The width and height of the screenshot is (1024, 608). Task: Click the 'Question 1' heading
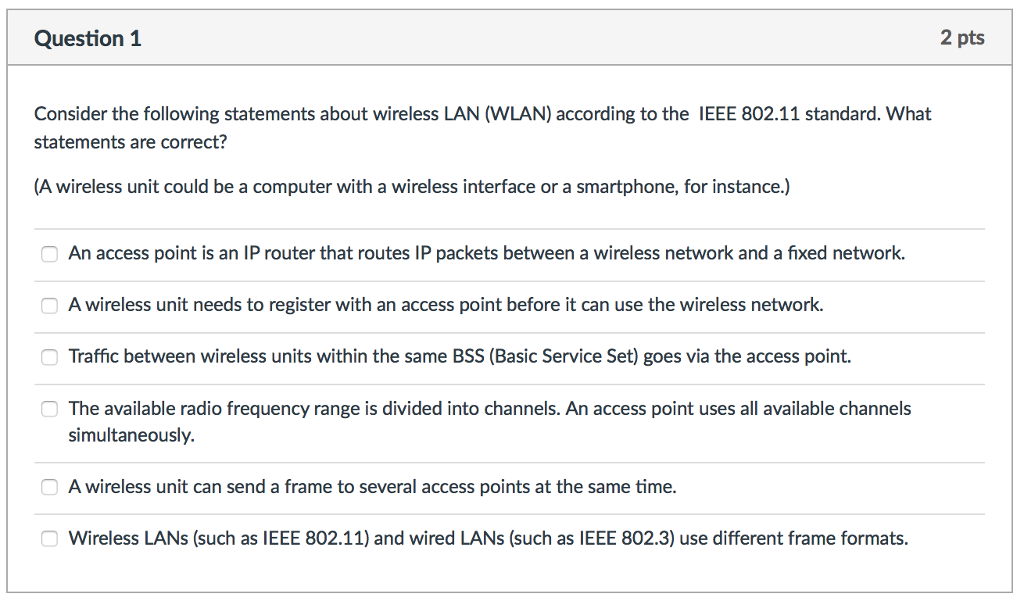(x=88, y=39)
